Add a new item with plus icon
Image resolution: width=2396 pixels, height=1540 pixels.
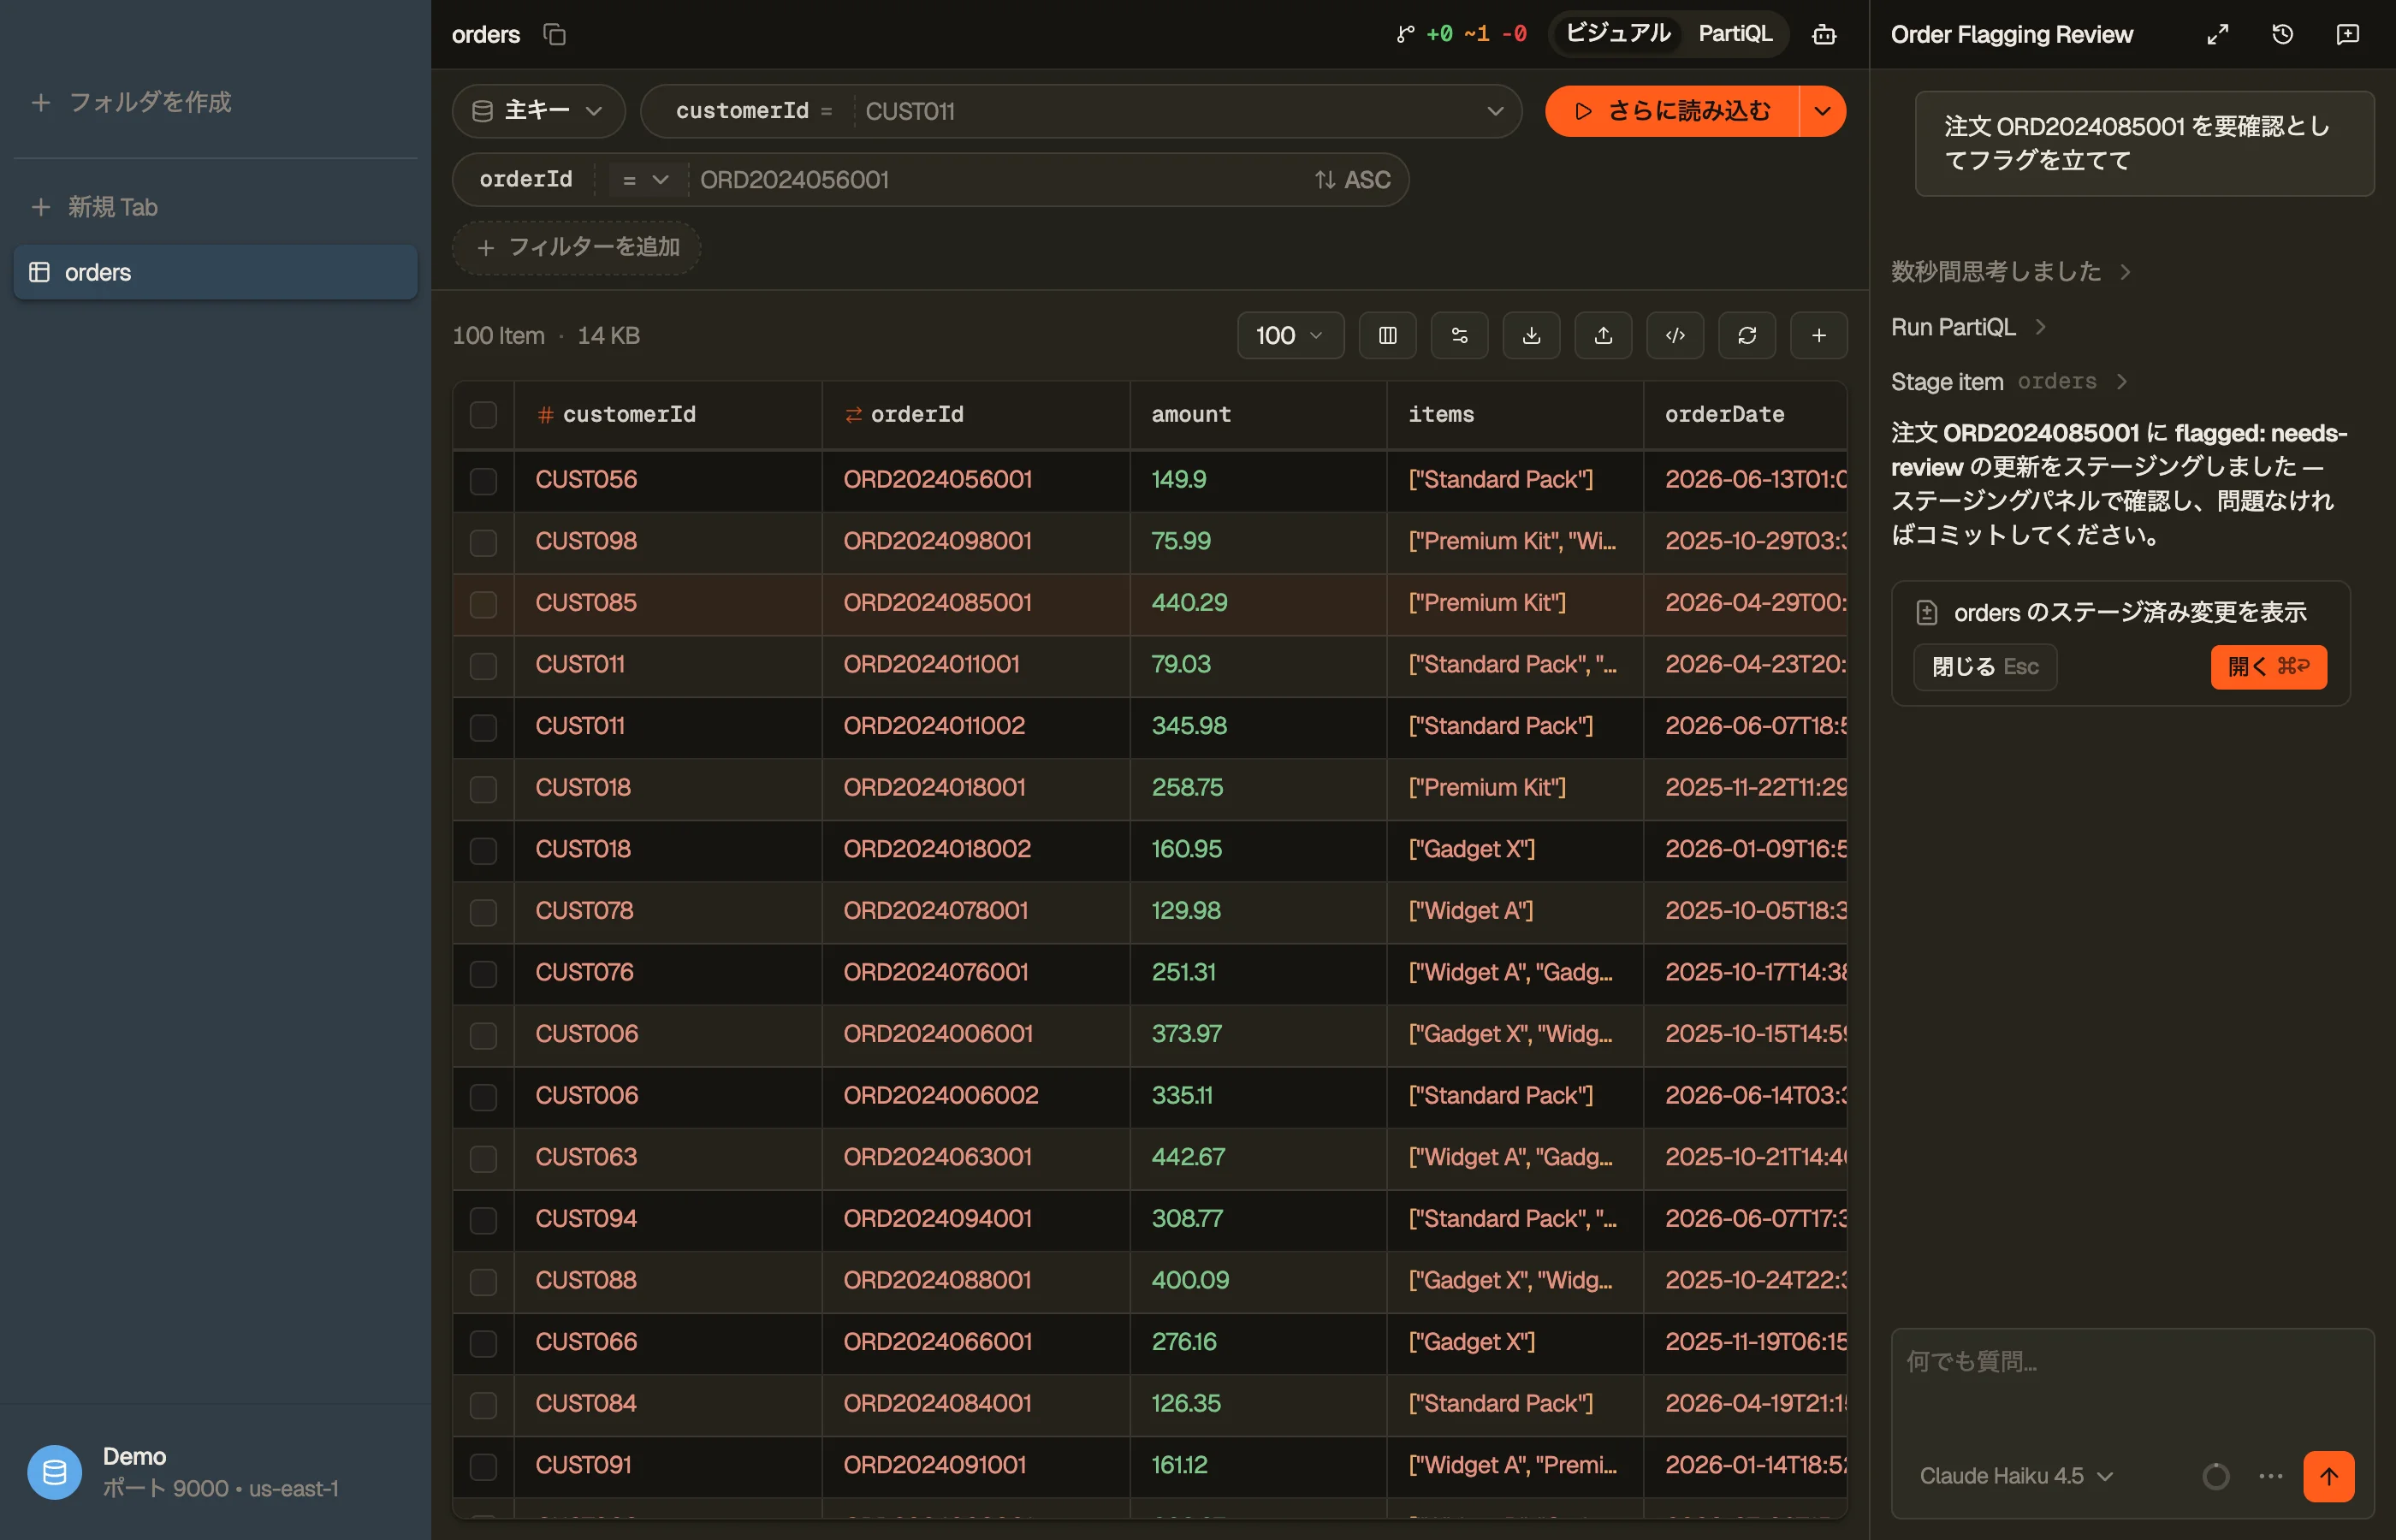pos(1819,335)
